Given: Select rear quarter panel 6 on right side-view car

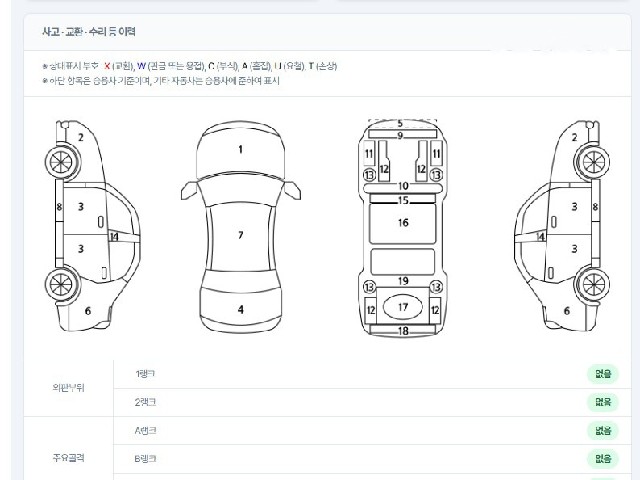Looking at the screenshot, I should click(x=567, y=311).
